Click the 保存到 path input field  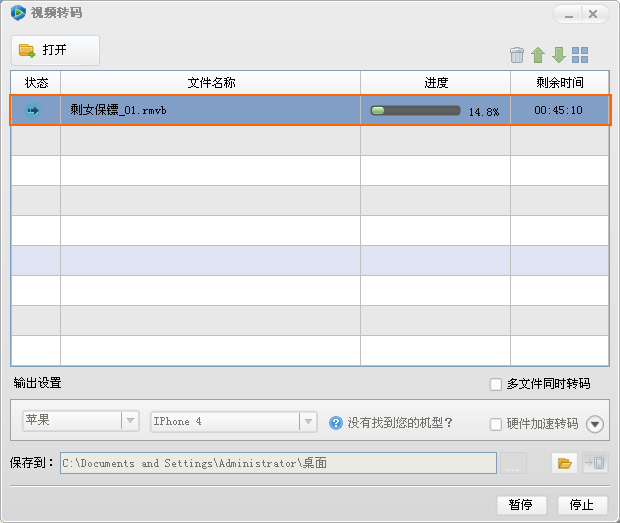pos(278,463)
